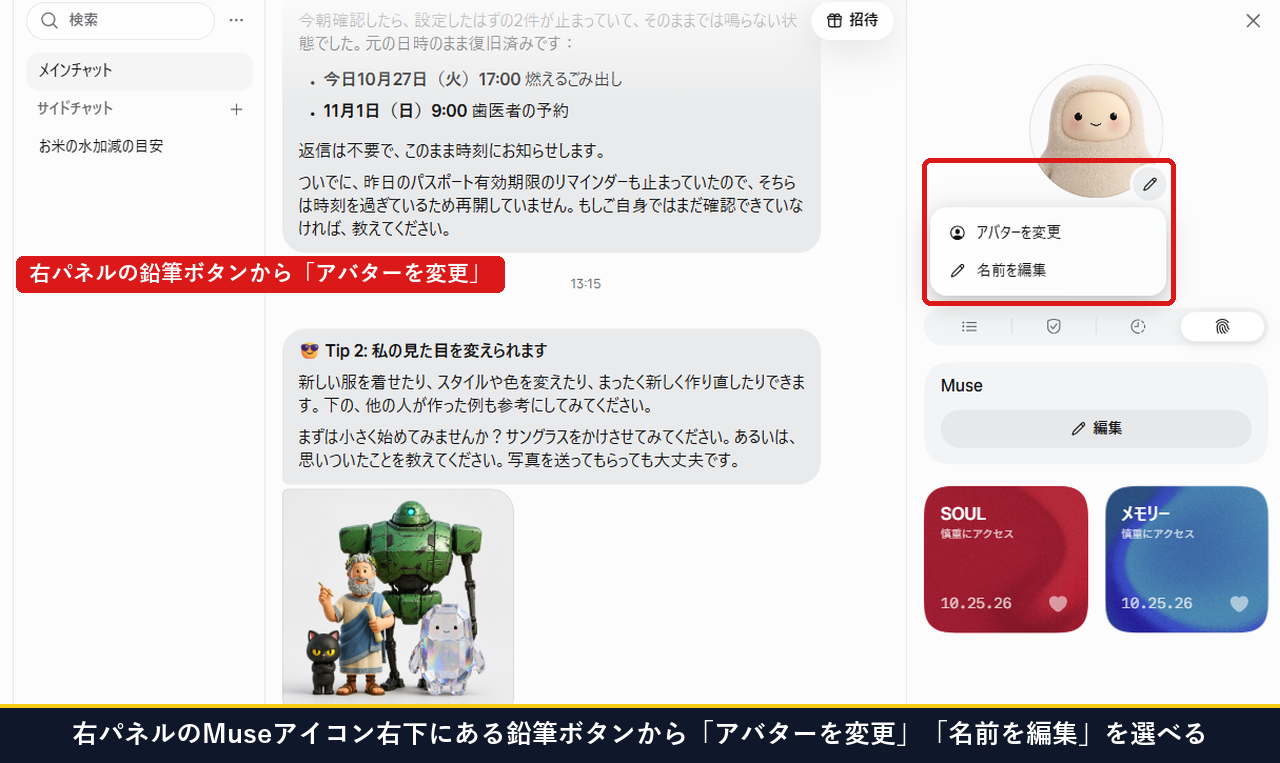Click the gift icon in 招待 button
Screen dimensions: 1280x763
pyautogui.click(x=835, y=21)
